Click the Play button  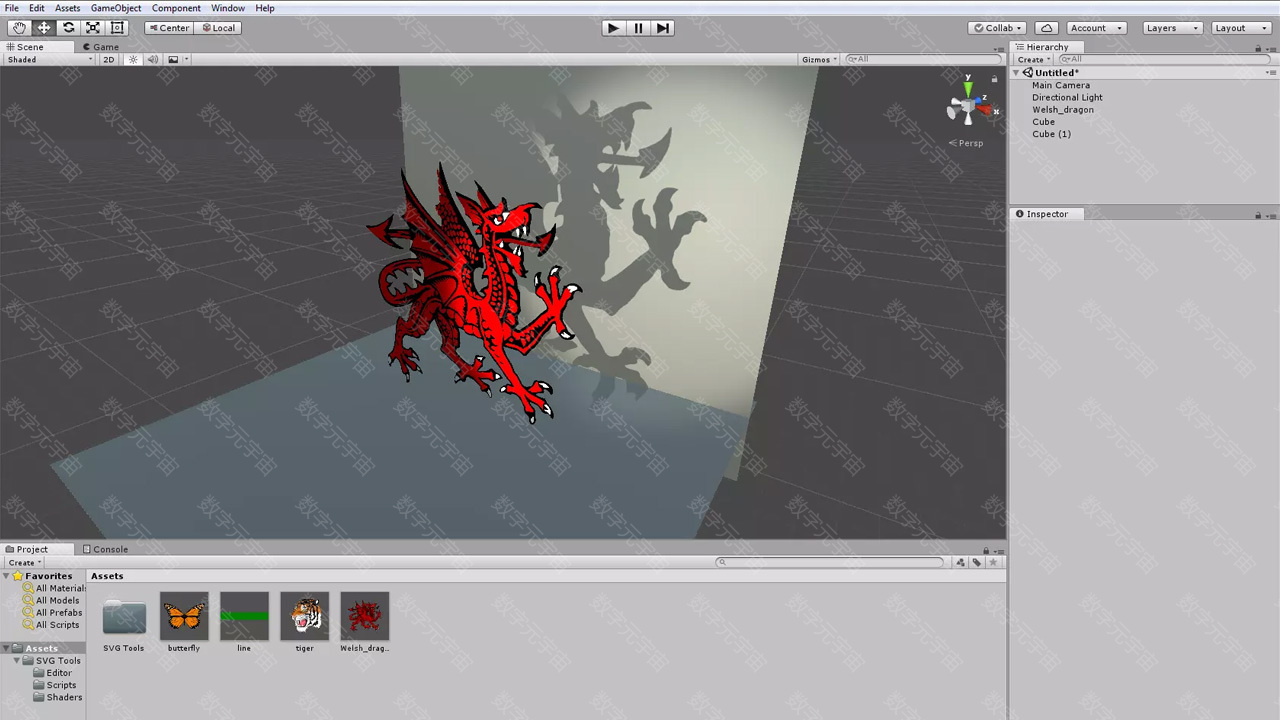pos(613,28)
